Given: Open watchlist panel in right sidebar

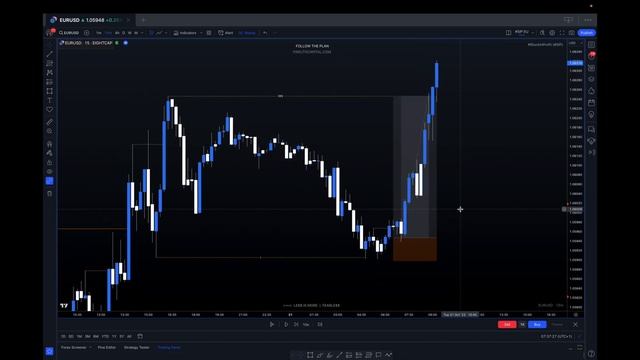Looking at the screenshot, I should pyautogui.click(x=591, y=44).
